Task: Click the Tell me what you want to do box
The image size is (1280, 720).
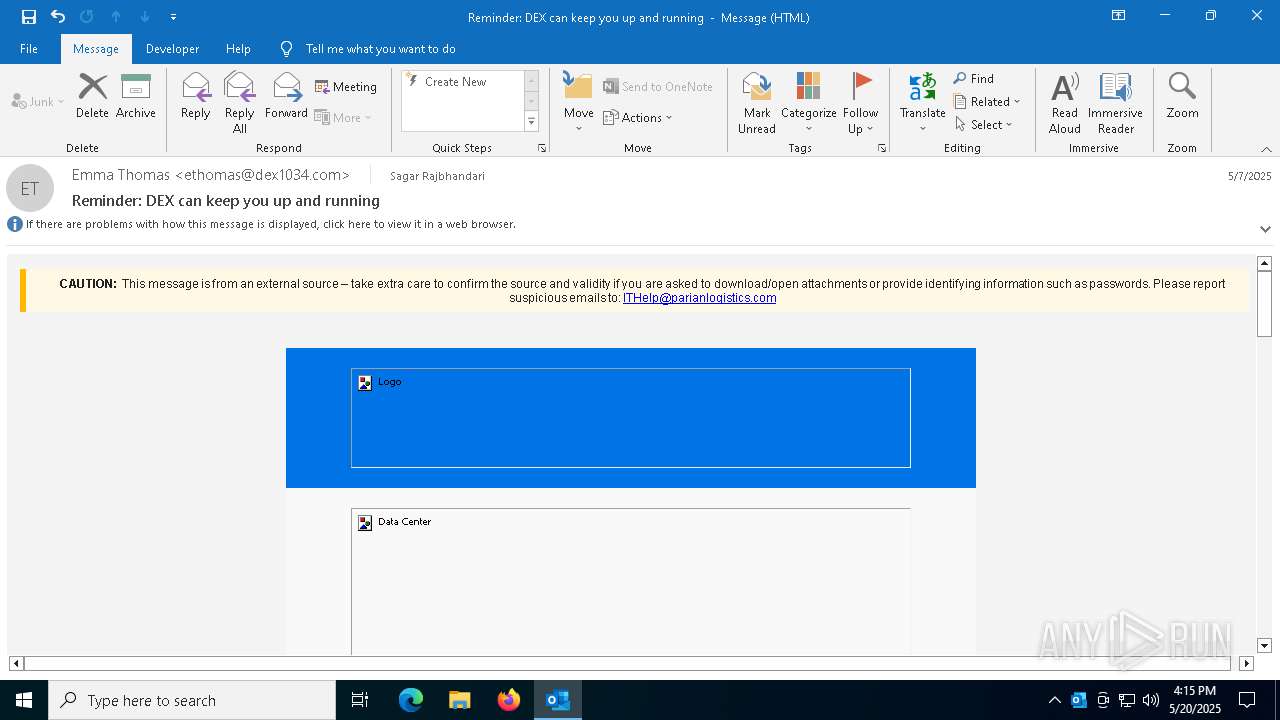Action: (x=380, y=49)
